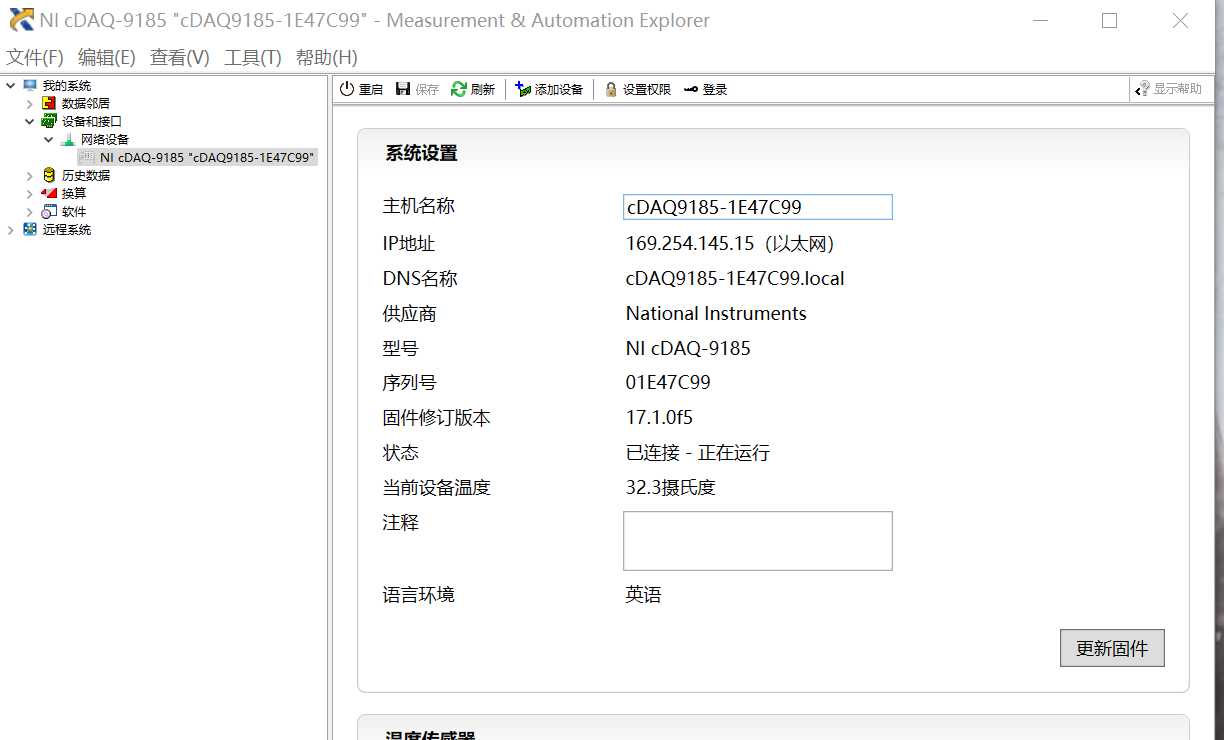Select the 远程系统 remote systems icon
Image resolution: width=1224 pixels, height=740 pixels.
[x=30, y=229]
